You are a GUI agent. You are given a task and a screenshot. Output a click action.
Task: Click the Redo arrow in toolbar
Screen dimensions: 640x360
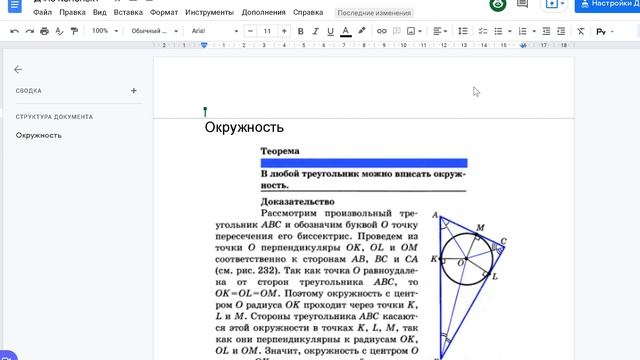pyautogui.click(x=29, y=31)
